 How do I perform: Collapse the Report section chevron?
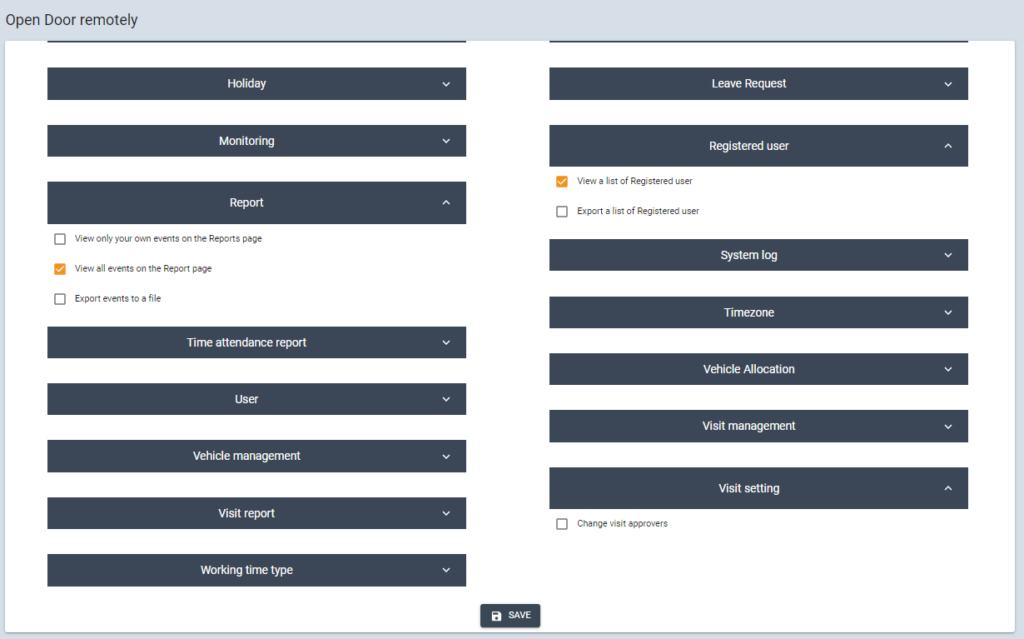click(446, 203)
